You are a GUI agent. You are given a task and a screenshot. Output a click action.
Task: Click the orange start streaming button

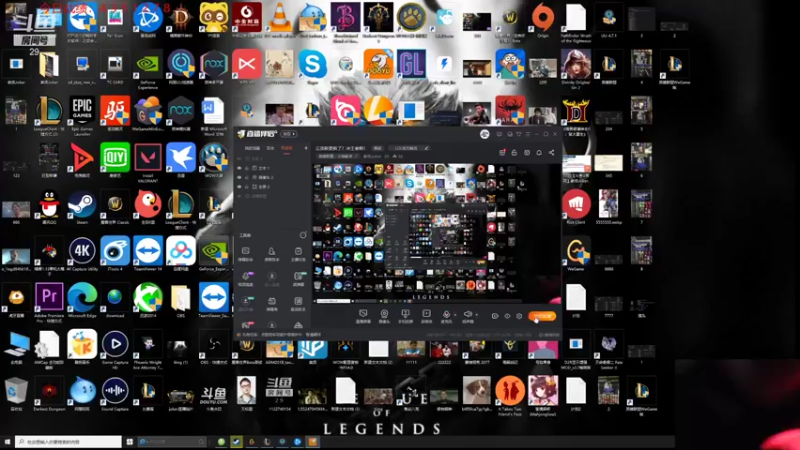(542, 316)
